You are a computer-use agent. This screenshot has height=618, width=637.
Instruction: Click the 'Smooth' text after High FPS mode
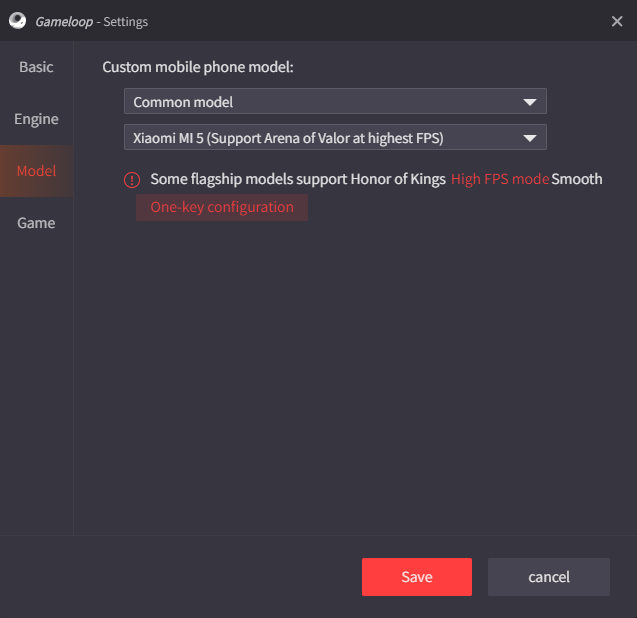coord(576,179)
